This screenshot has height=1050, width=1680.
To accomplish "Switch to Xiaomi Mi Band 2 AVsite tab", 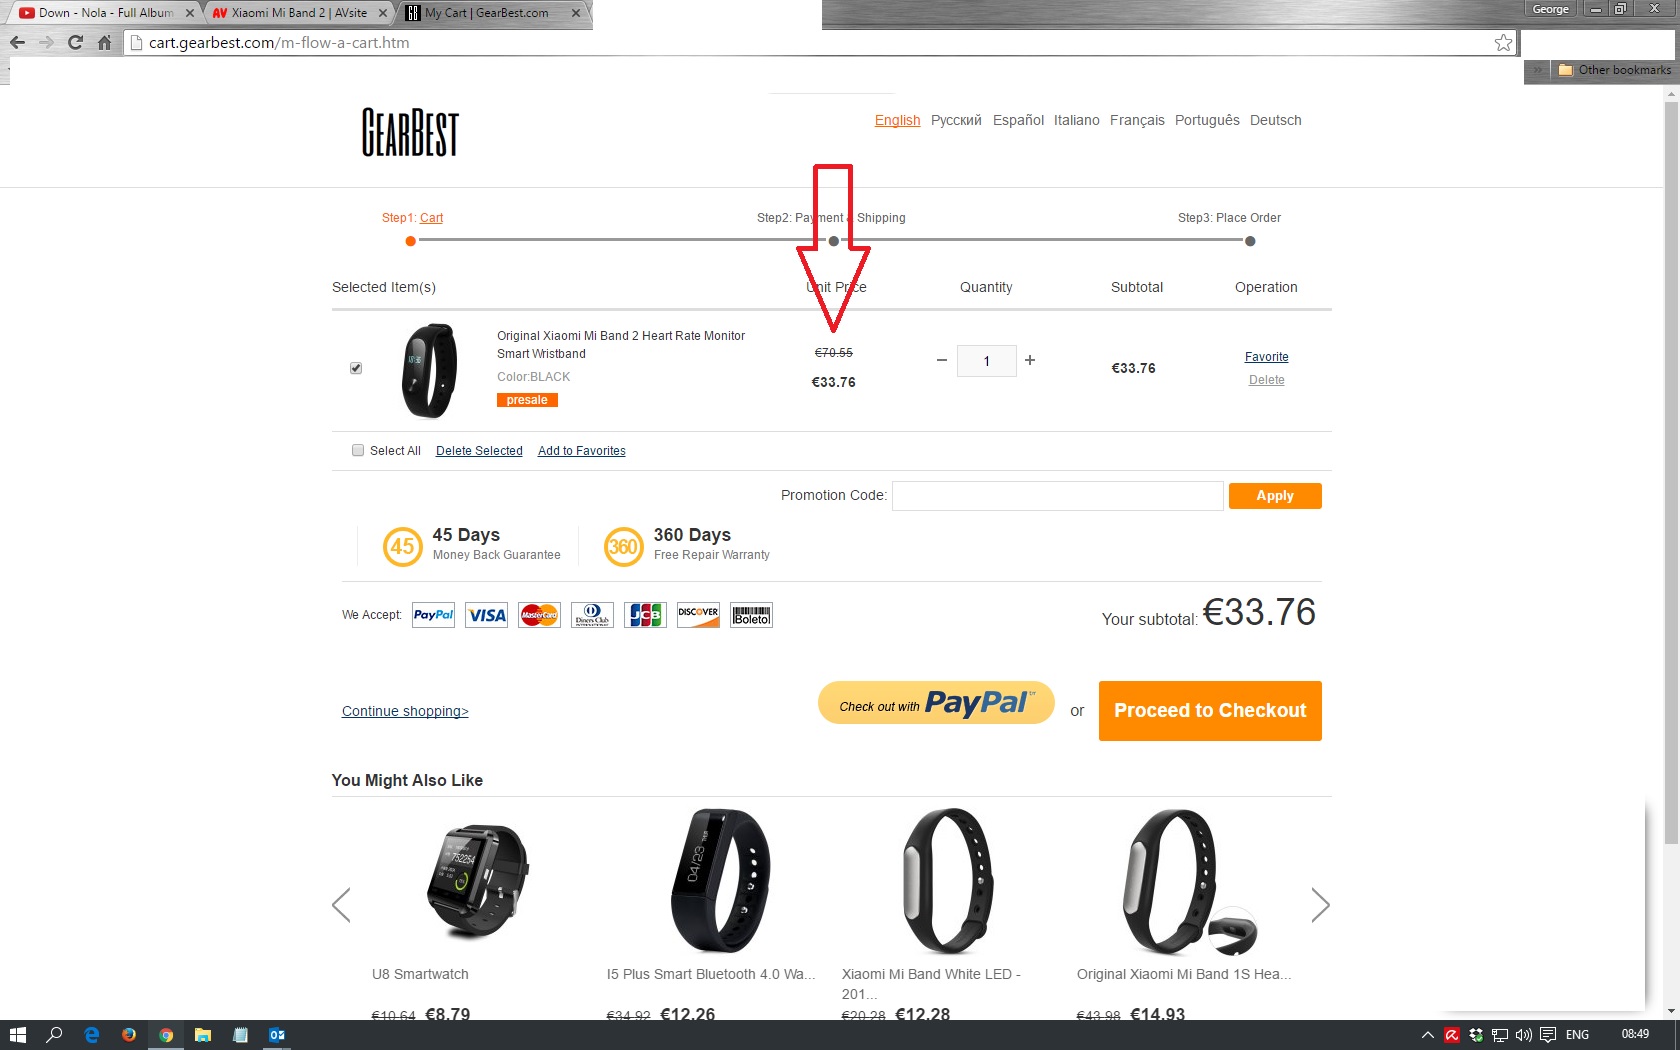I will [x=297, y=13].
